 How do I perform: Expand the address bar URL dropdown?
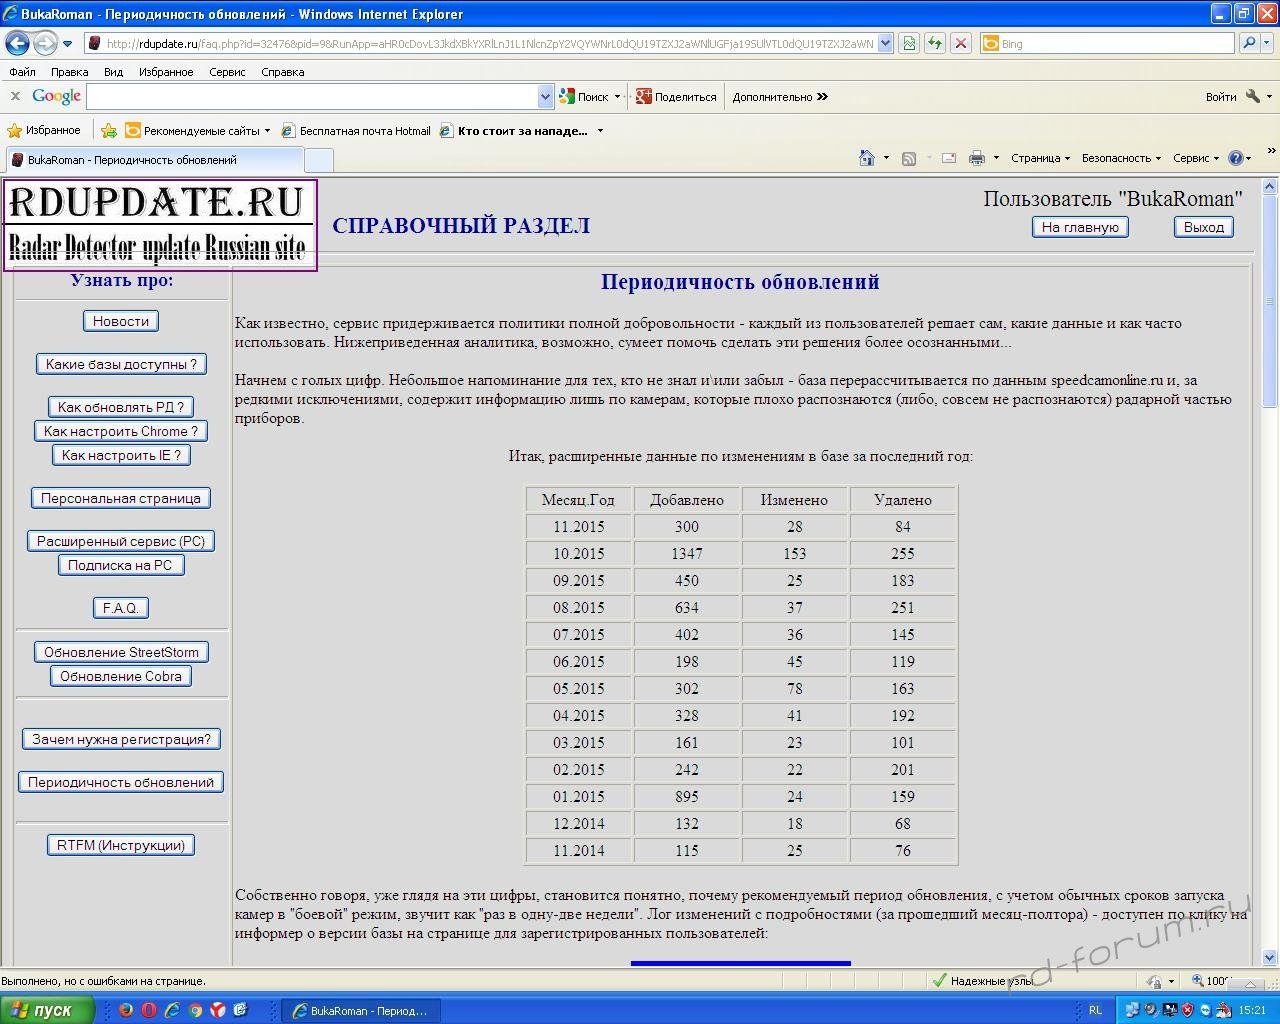pos(885,43)
